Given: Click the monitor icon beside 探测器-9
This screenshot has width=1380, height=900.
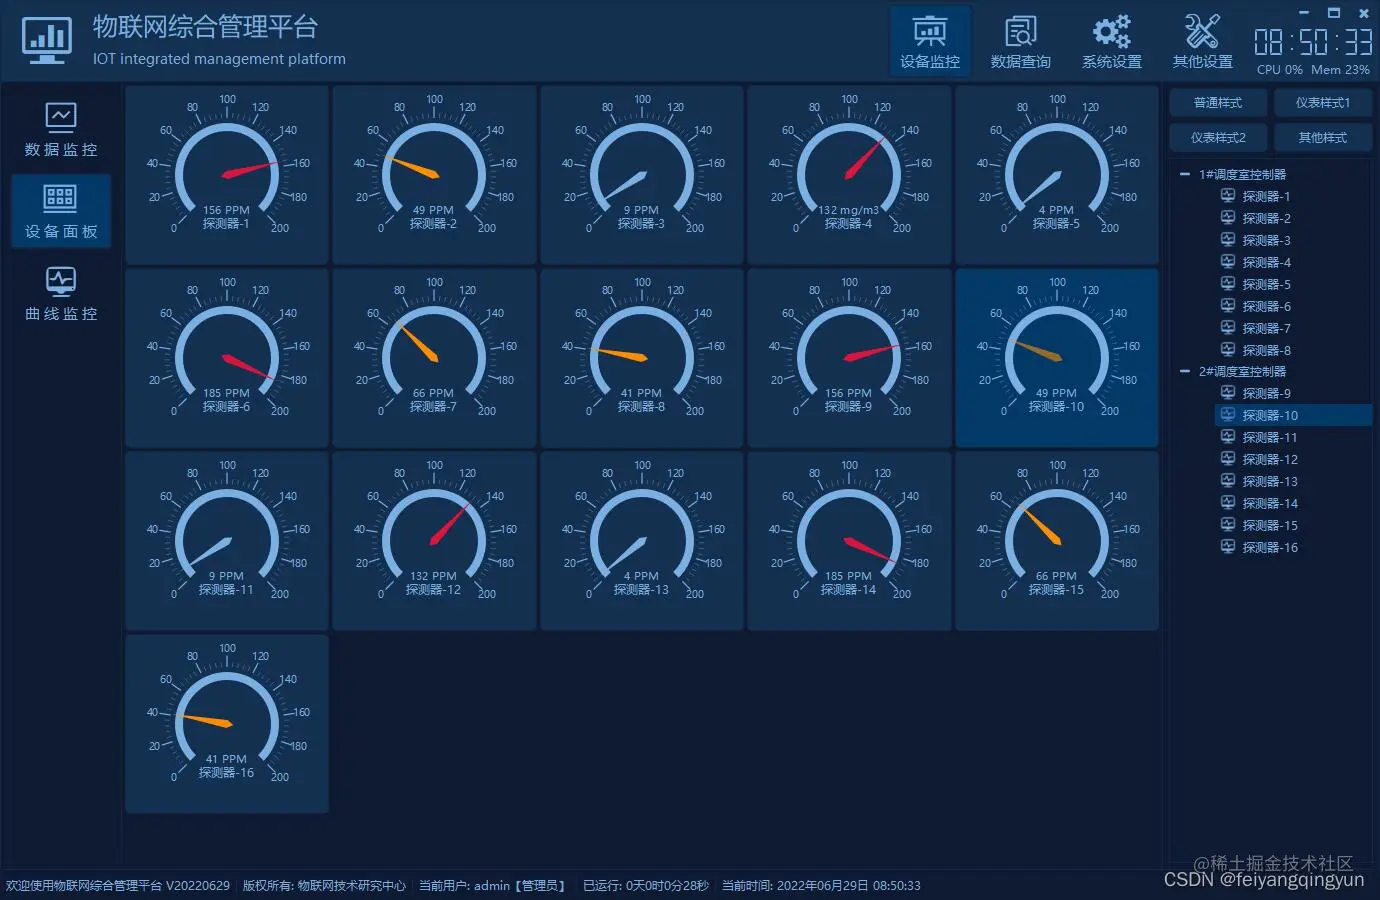Looking at the screenshot, I should point(1228,393).
